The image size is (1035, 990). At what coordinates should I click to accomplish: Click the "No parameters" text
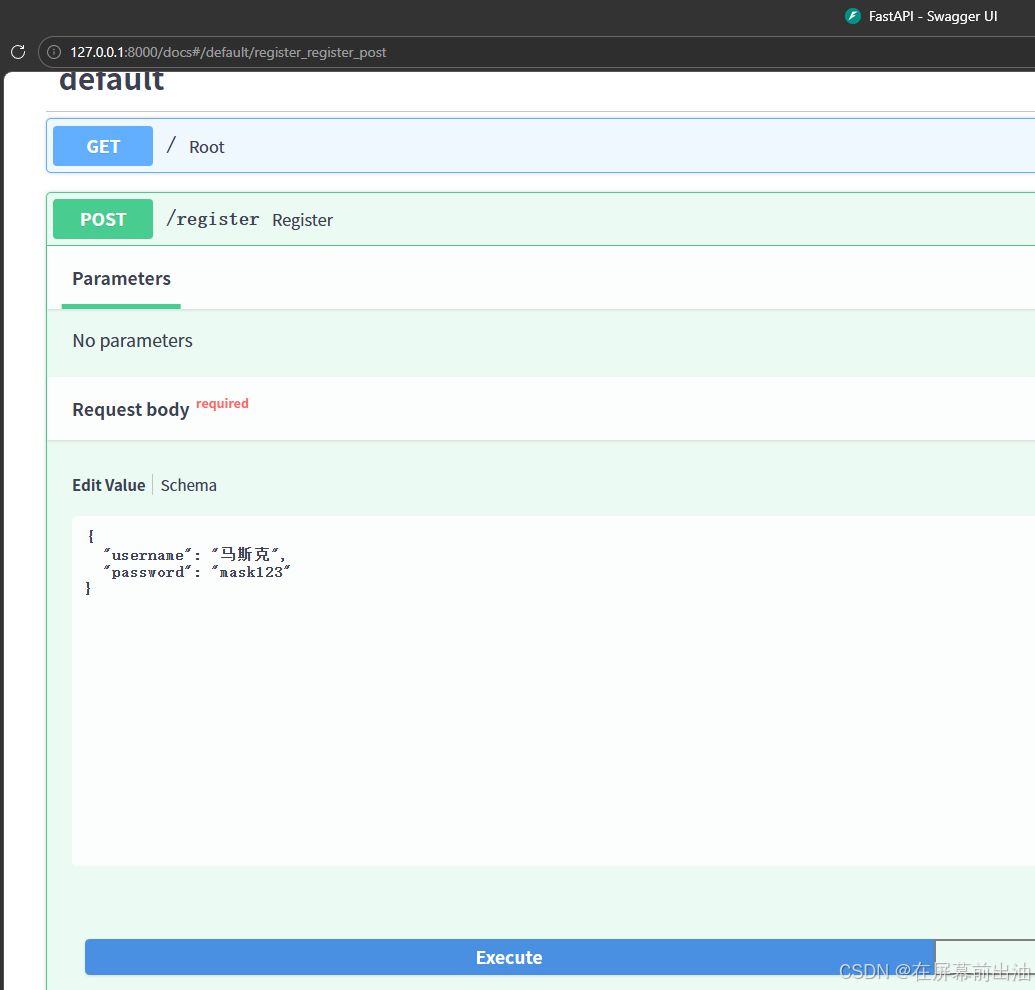point(133,341)
